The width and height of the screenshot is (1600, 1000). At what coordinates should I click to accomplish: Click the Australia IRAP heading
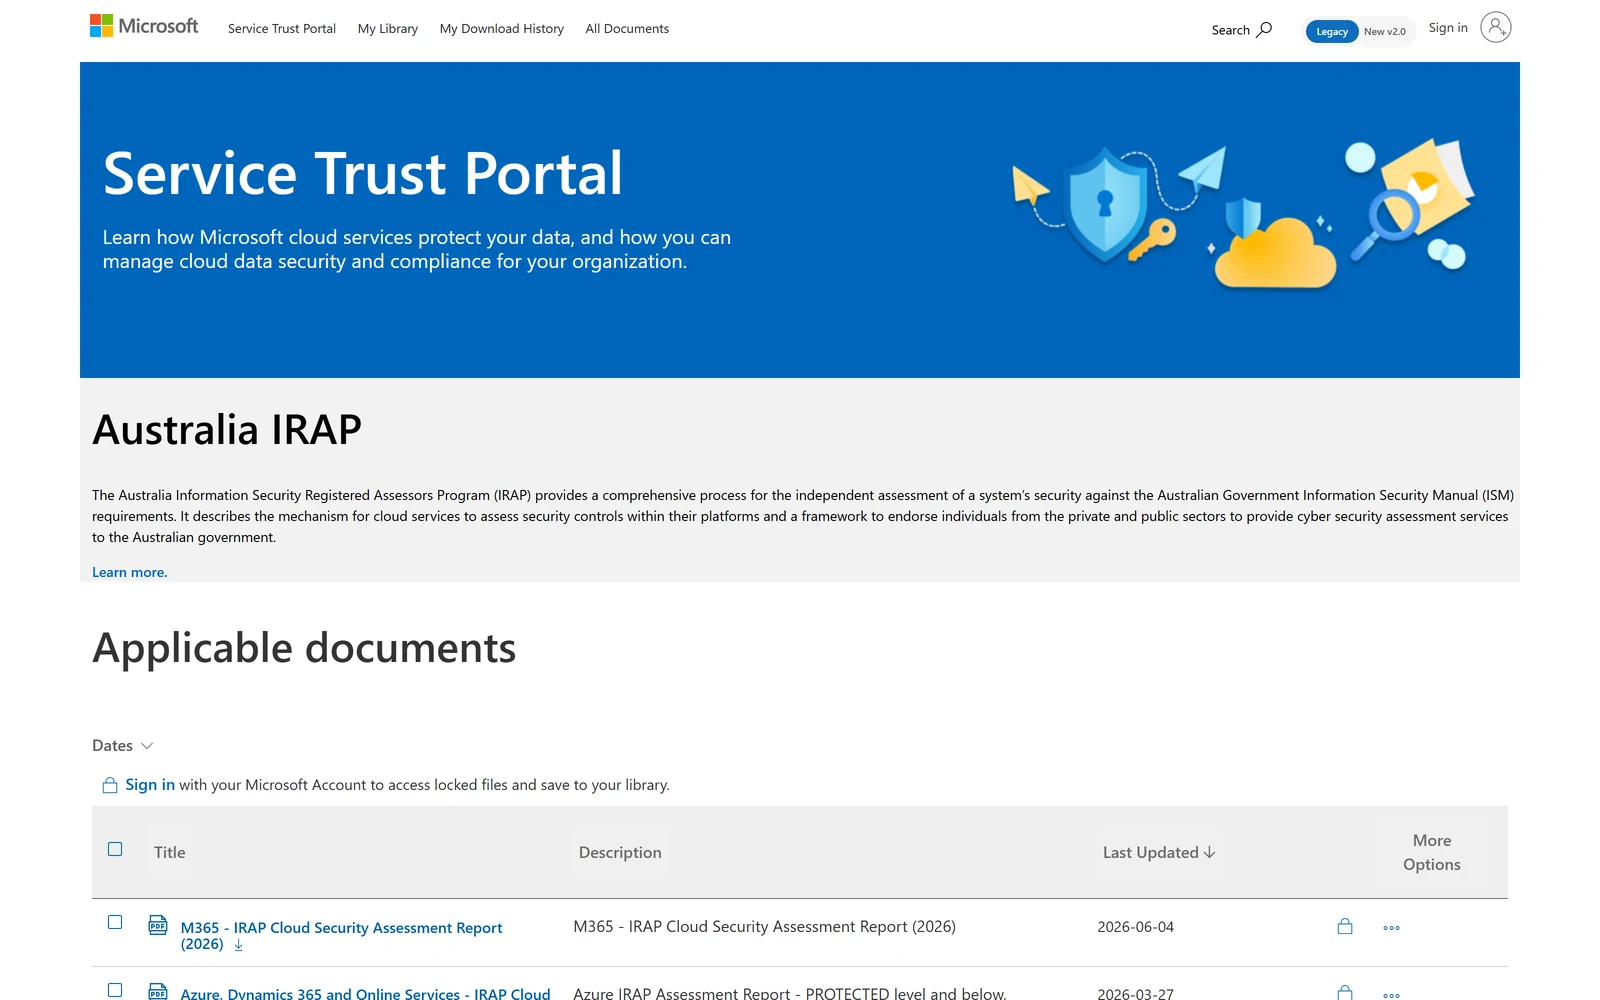tap(227, 430)
